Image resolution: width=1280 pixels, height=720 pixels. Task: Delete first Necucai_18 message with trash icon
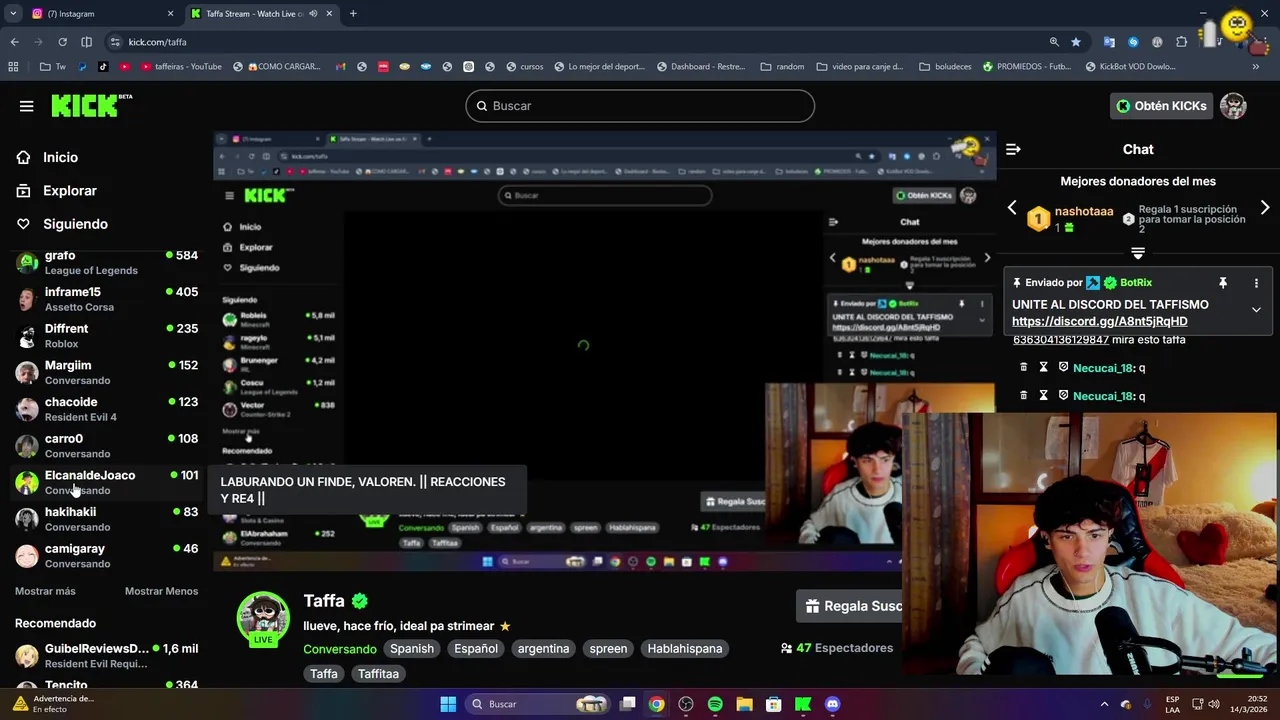pyautogui.click(x=1023, y=368)
